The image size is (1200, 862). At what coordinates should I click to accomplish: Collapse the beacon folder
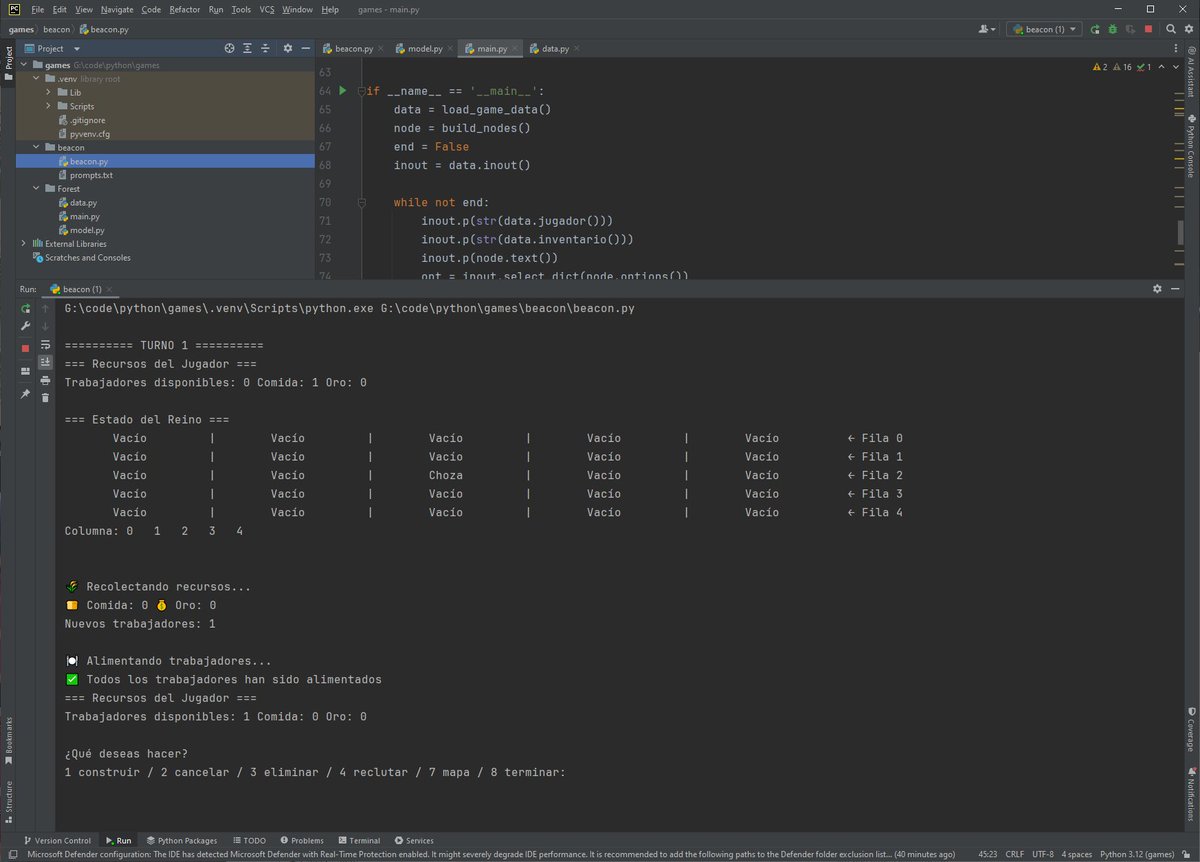coord(36,147)
